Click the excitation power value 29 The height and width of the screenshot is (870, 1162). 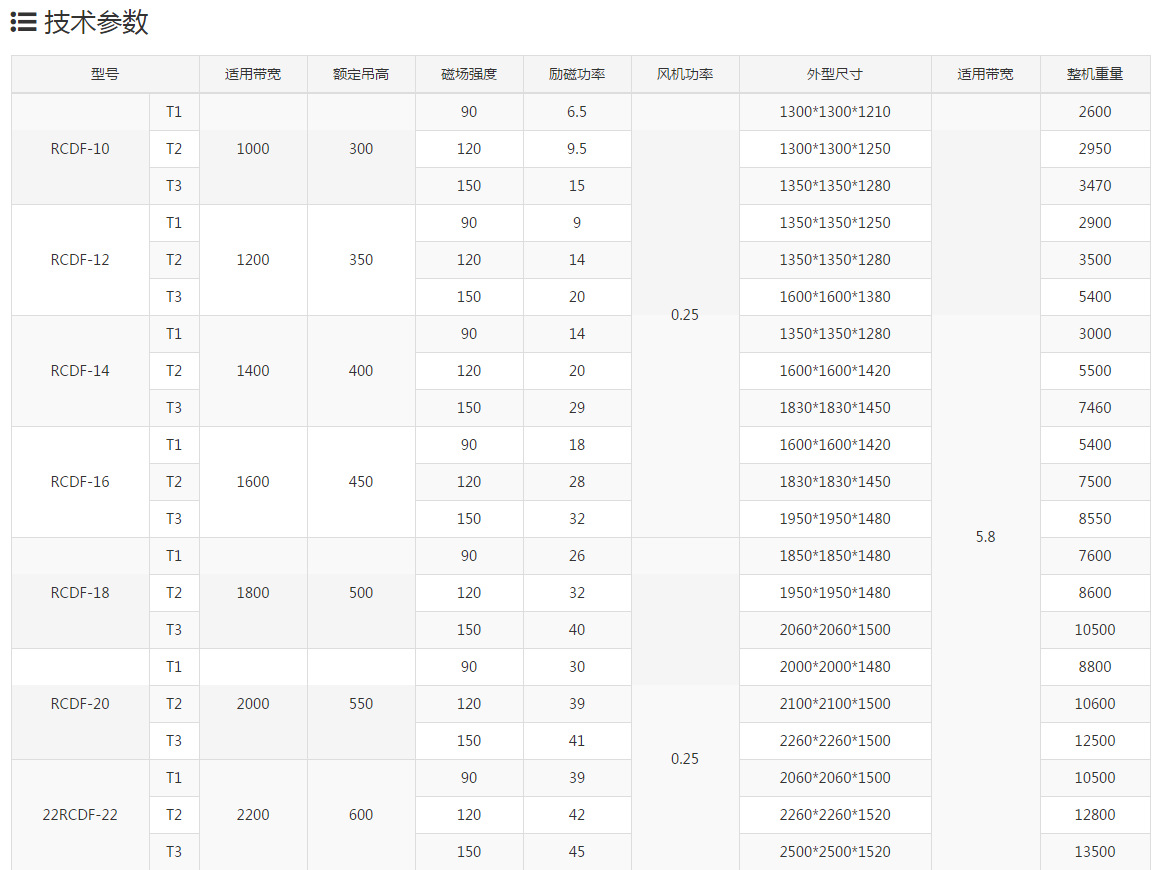[x=577, y=408]
